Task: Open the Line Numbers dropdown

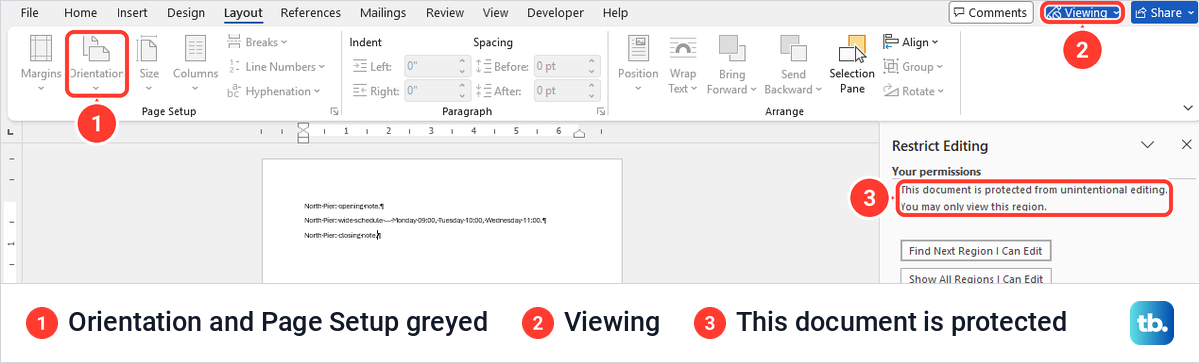Action: point(277,67)
